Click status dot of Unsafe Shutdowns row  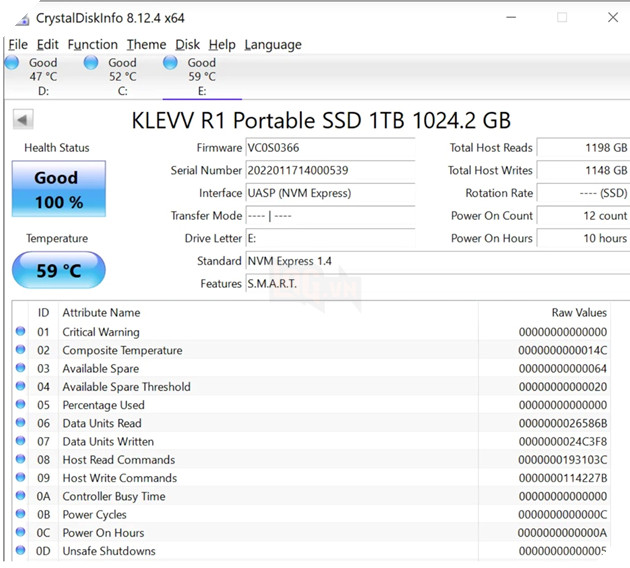[20, 550]
